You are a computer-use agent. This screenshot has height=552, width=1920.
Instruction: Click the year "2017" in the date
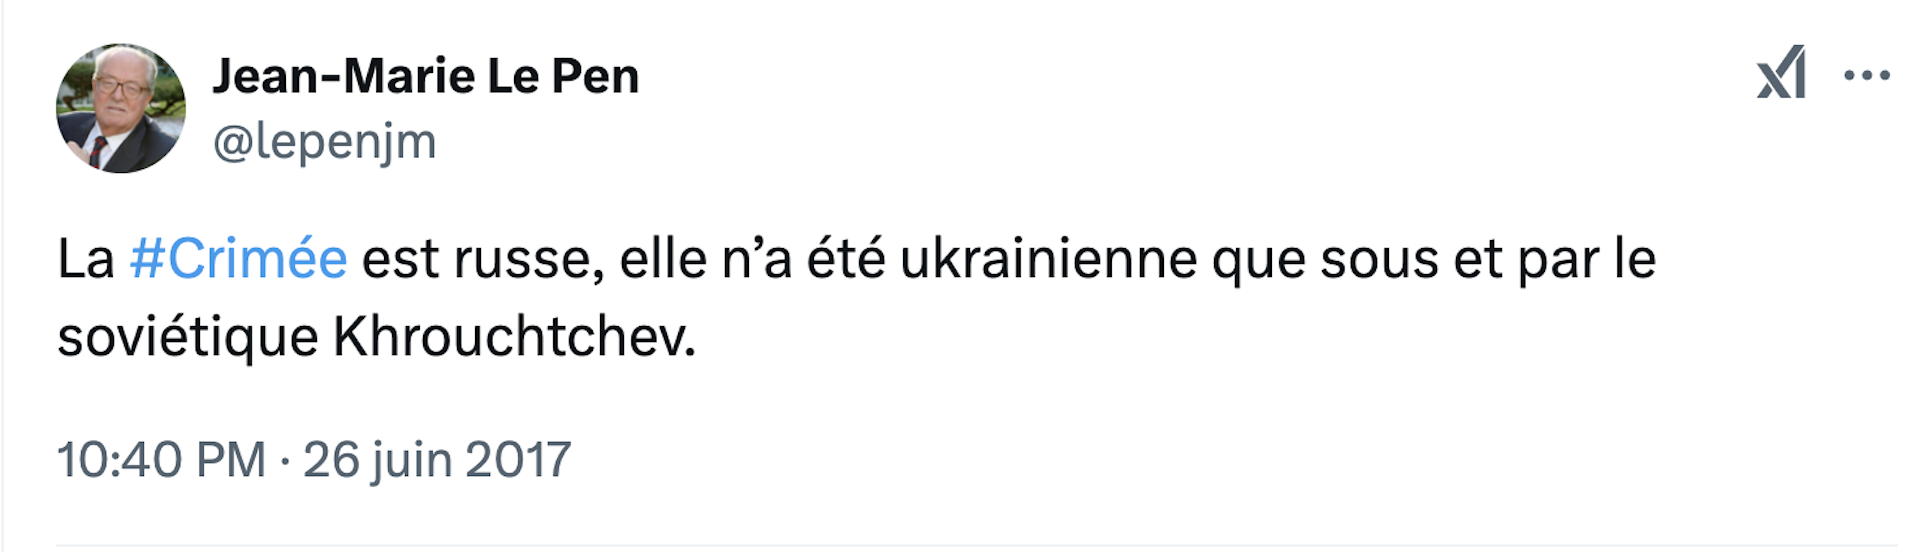pyautogui.click(x=518, y=460)
